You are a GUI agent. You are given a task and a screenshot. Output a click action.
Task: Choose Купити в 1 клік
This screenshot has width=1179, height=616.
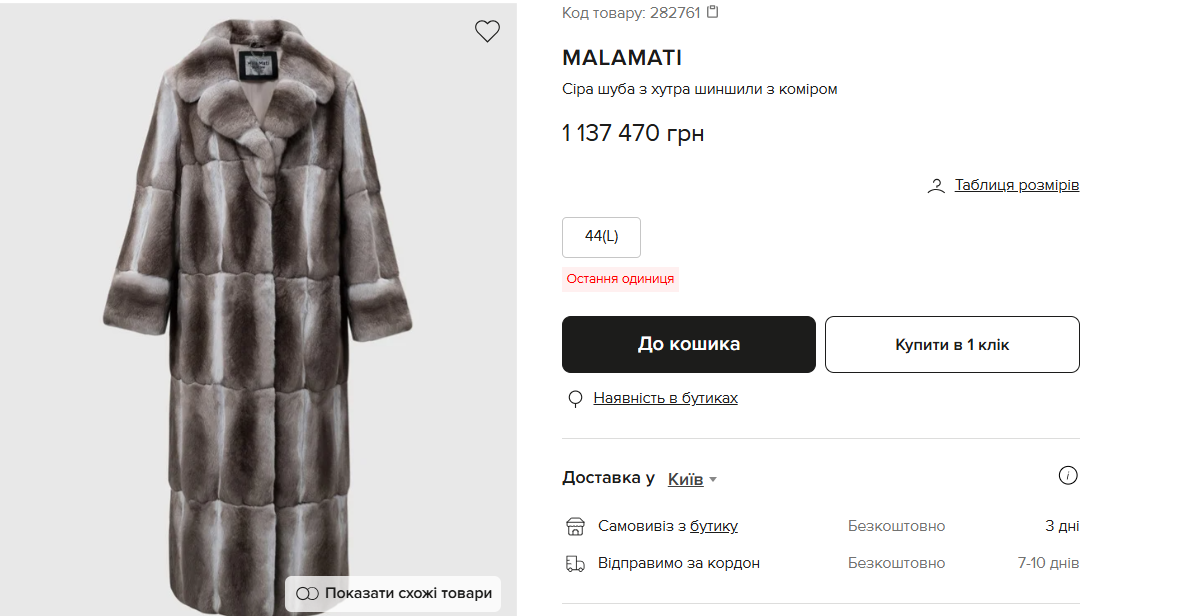951,343
